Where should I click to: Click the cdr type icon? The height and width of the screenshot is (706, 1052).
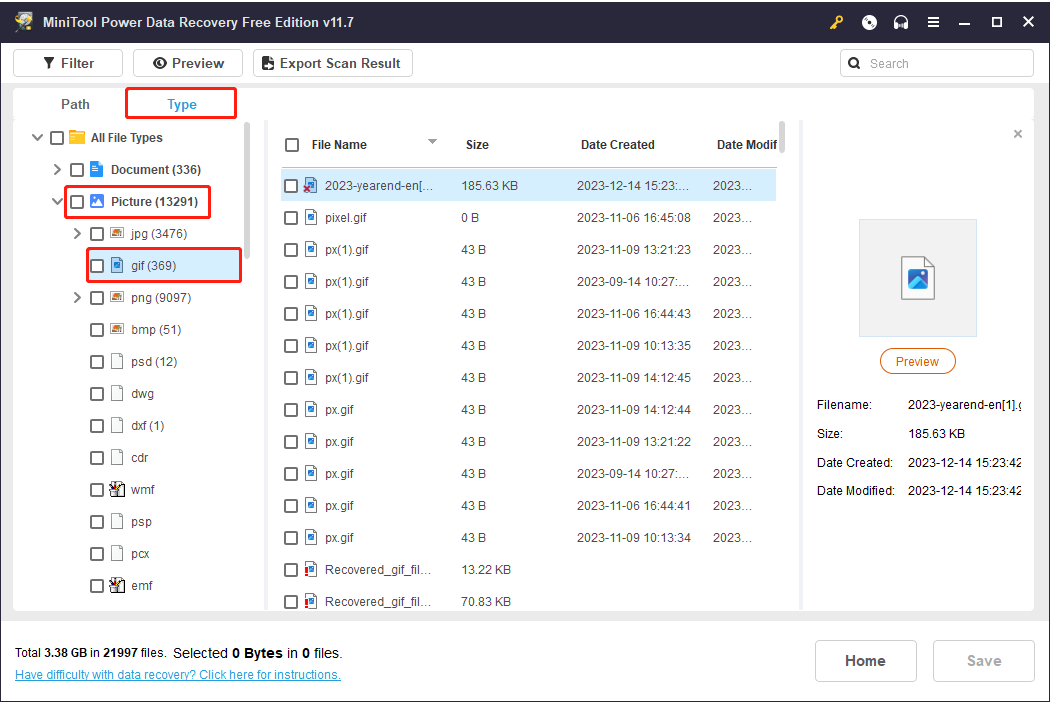pos(117,457)
